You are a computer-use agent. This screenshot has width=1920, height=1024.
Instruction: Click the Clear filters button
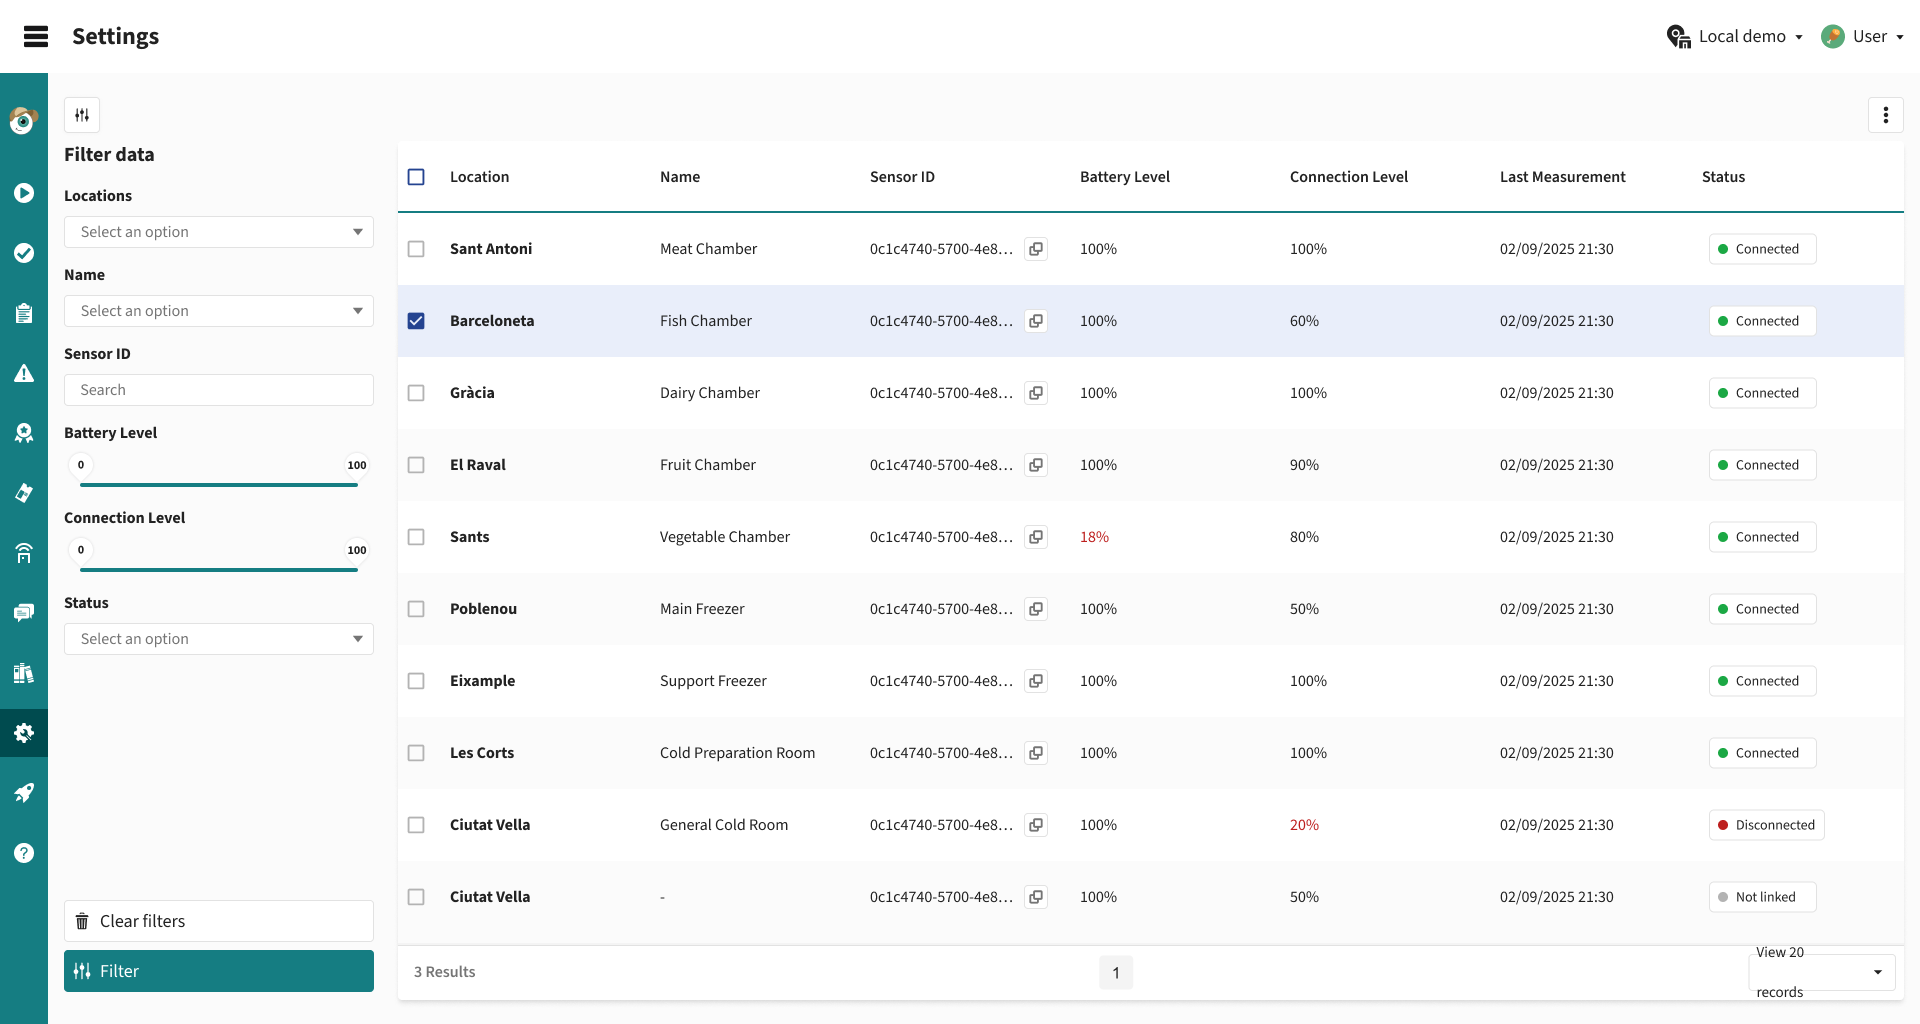point(219,921)
